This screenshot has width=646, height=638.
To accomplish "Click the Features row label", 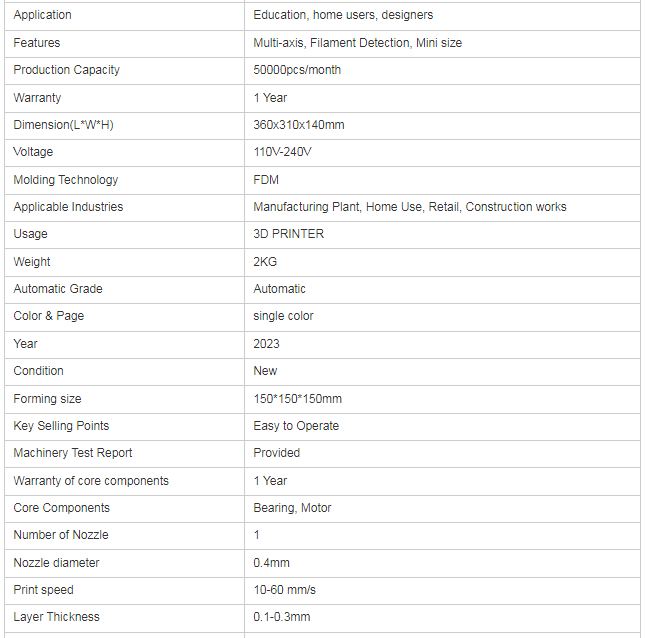I will click(x=37, y=43).
